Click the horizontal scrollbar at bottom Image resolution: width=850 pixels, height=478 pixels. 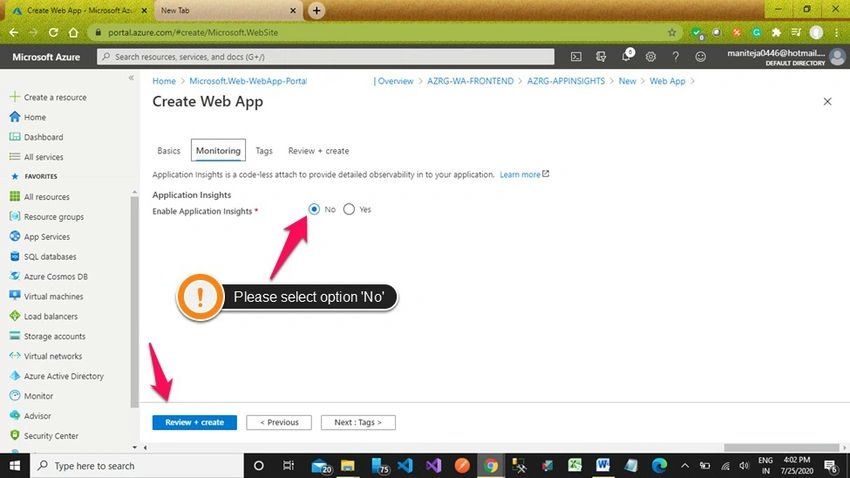tap(781, 448)
